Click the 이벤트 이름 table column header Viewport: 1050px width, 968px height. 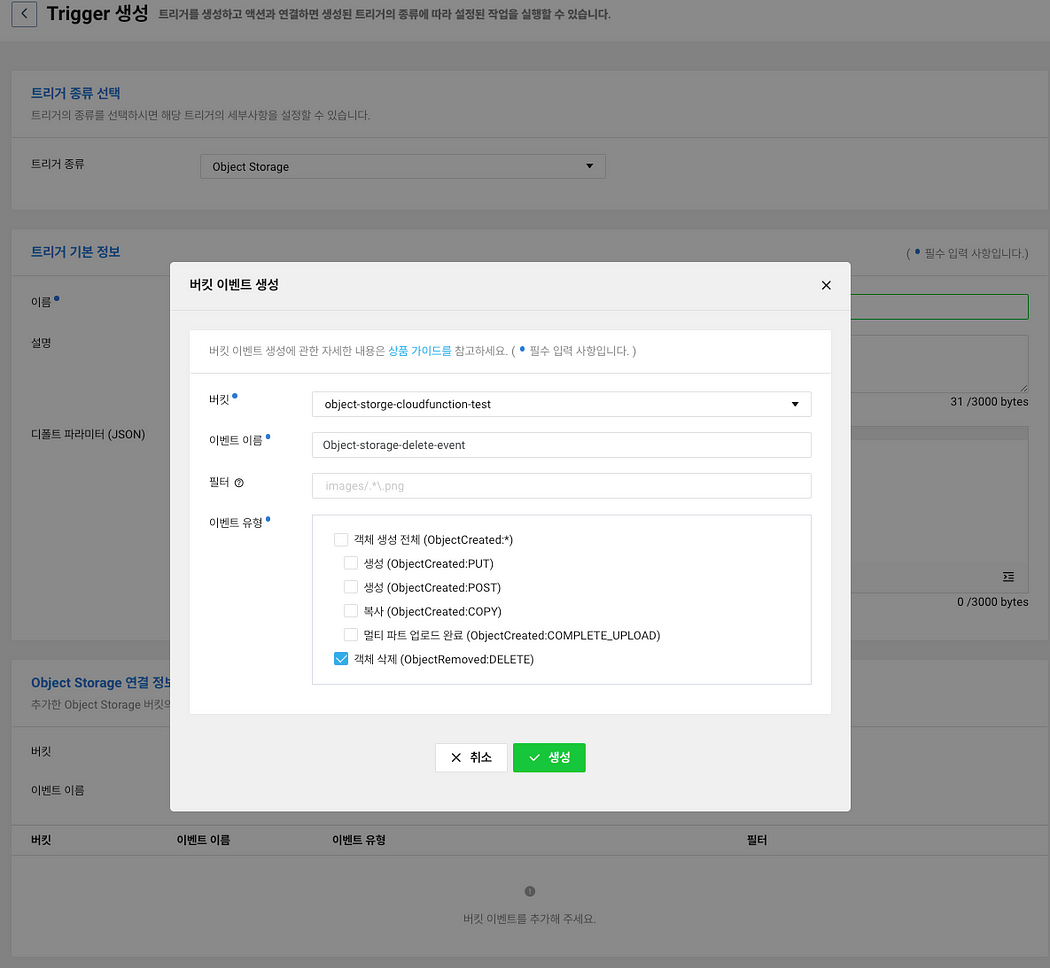coord(203,839)
